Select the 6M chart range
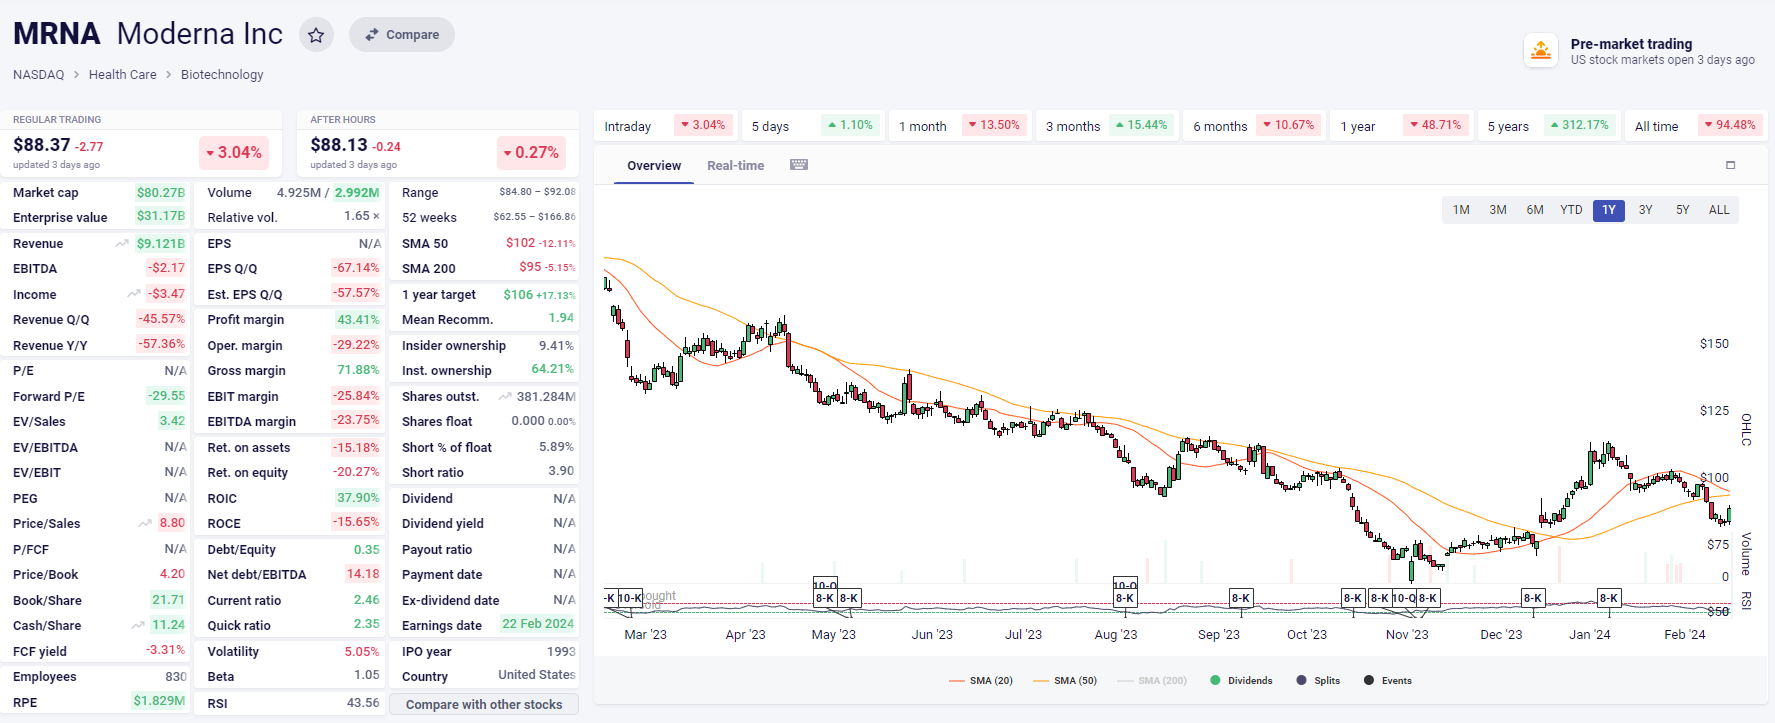 coord(1535,210)
